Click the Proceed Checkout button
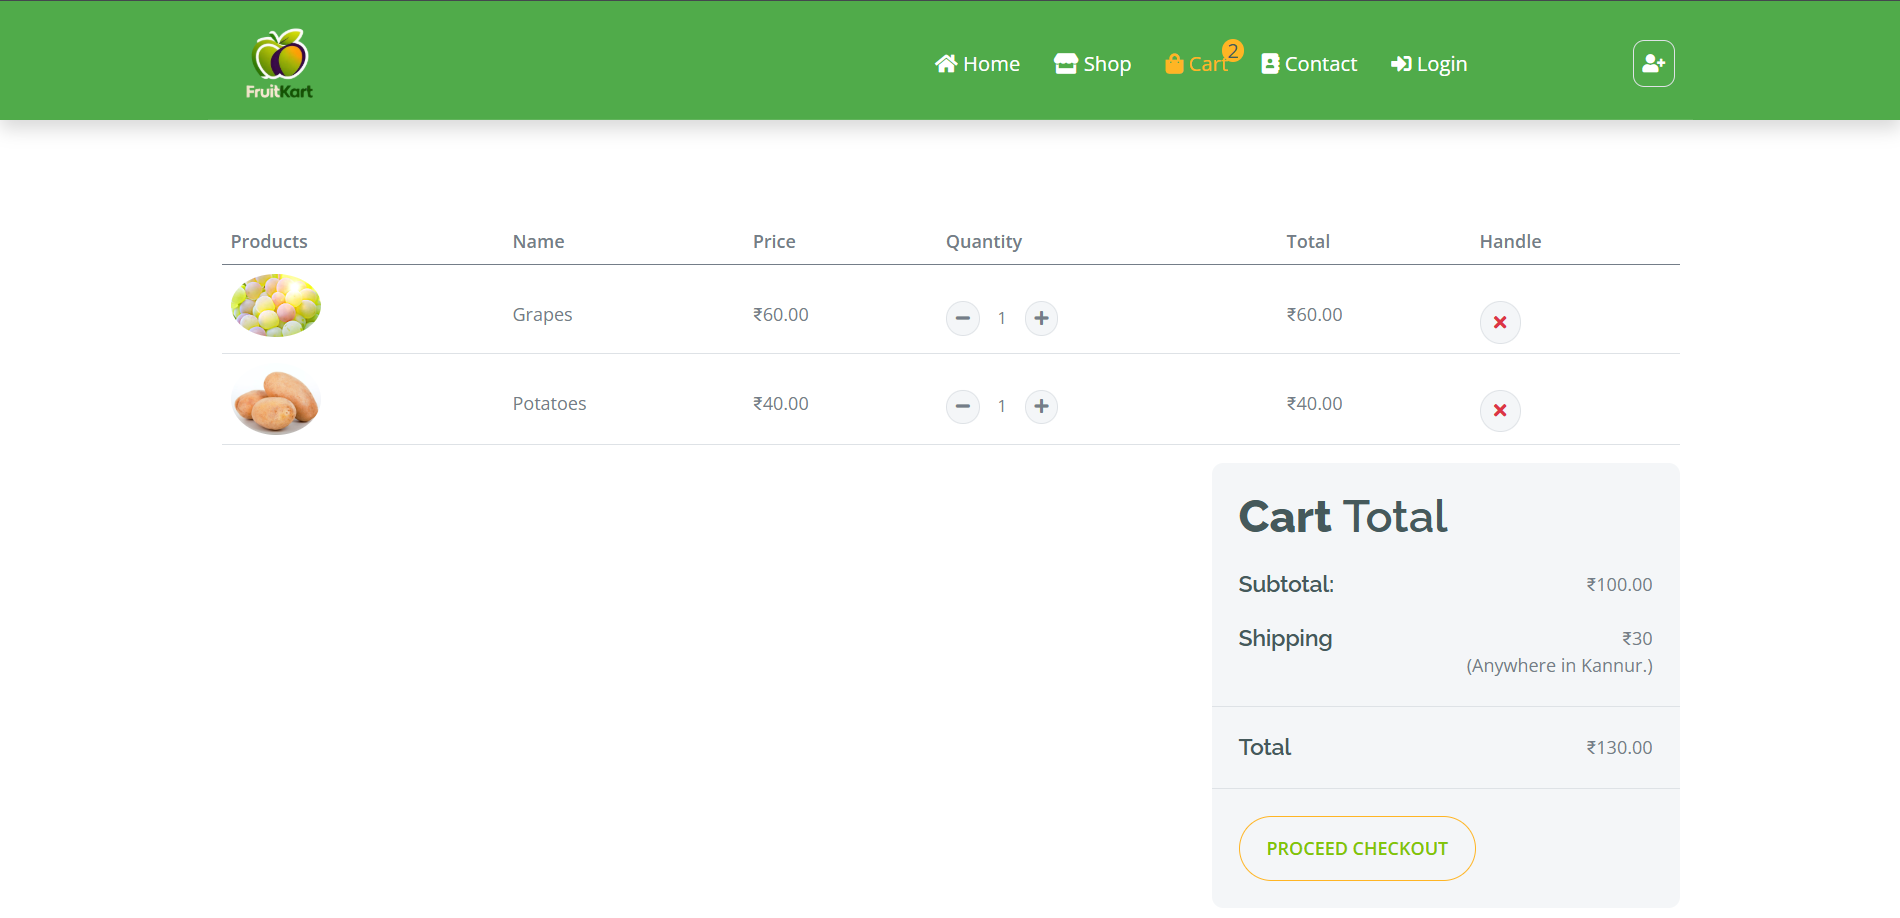Screen dimensions: 1900x918 click(x=1356, y=848)
